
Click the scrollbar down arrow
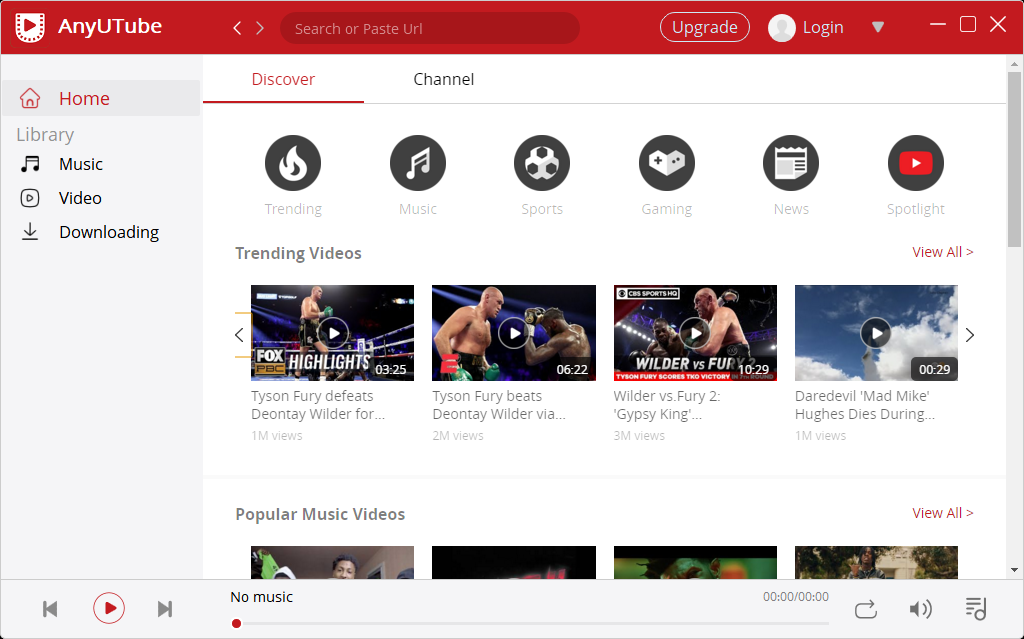click(1014, 570)
